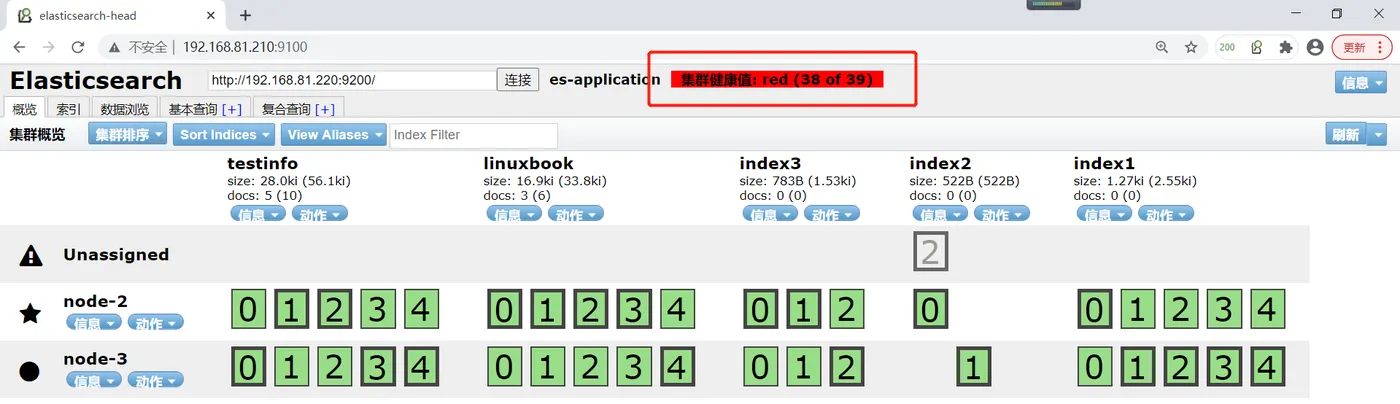Open the browser profile avatar
Screen dimensions: 1400x404
click(1315, 47)
